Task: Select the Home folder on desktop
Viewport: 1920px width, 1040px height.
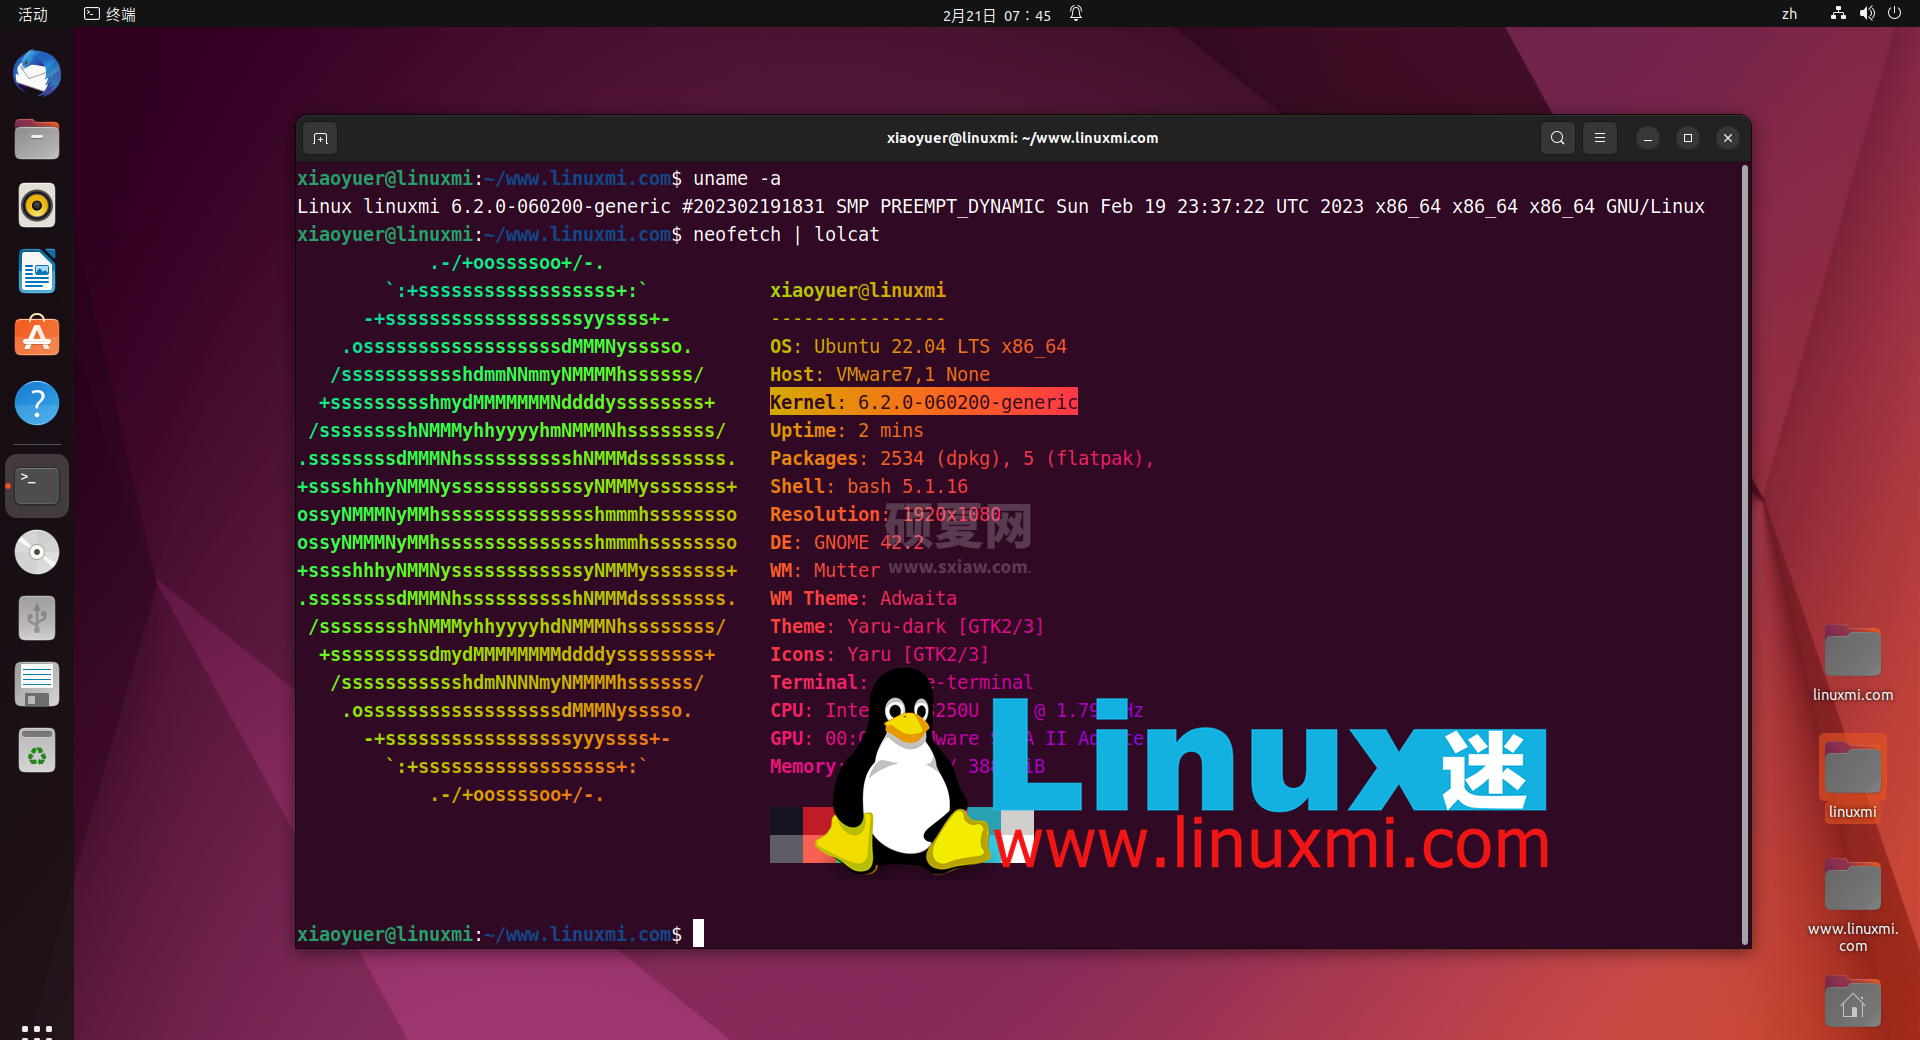Action: click(x=1852, y=1003)
